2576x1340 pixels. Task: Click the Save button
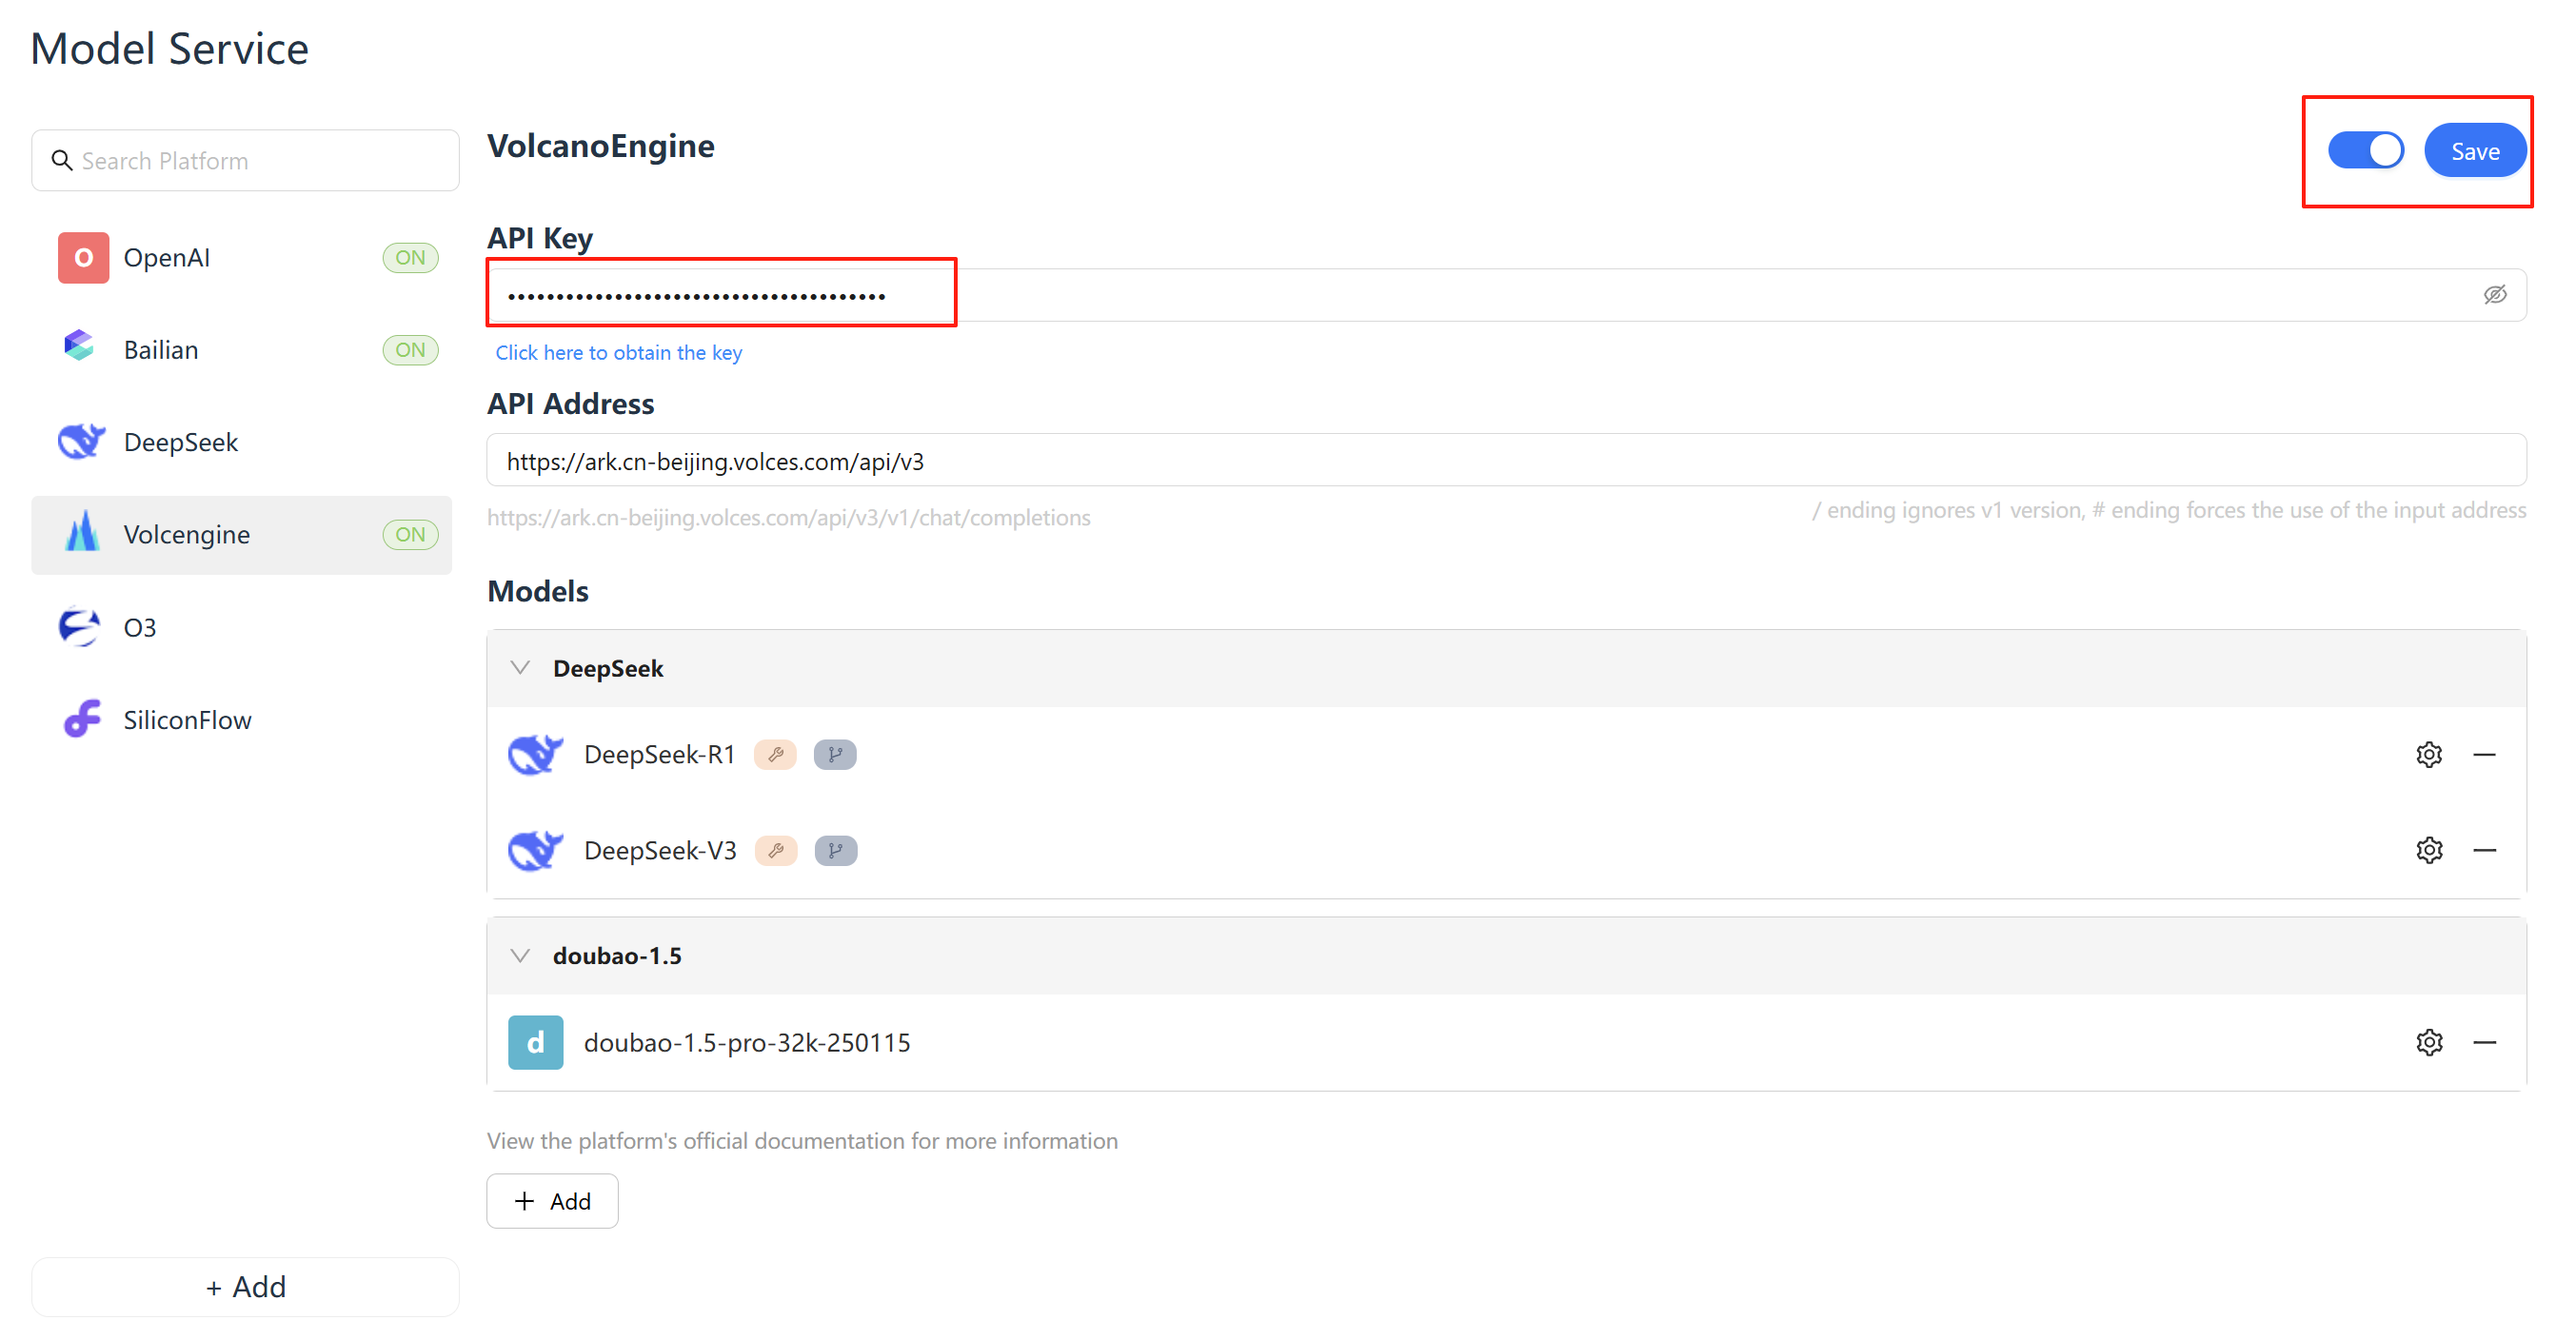pos(2475,151)
